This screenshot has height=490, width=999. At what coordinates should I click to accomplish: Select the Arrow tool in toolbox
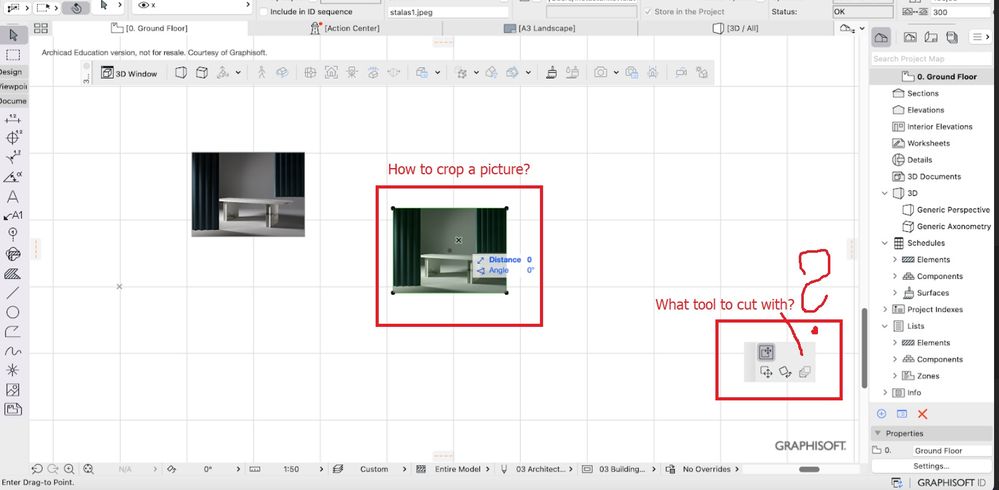[x=13, y=36]
